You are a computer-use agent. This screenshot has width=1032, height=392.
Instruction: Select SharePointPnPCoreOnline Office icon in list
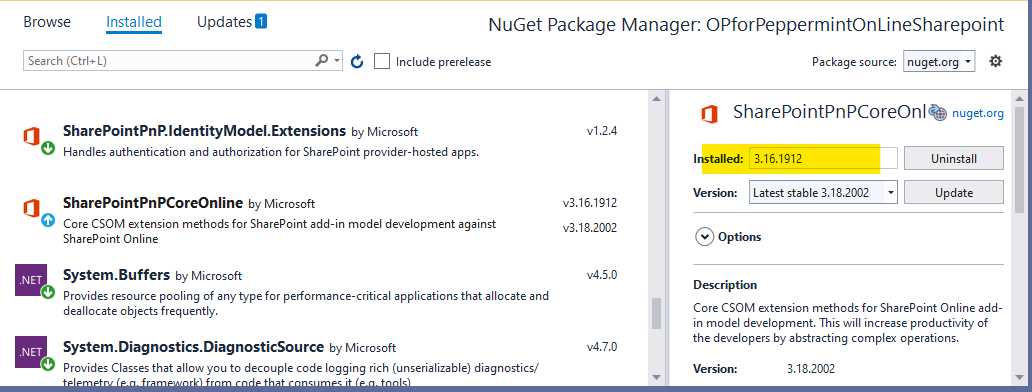pos(33,208)
